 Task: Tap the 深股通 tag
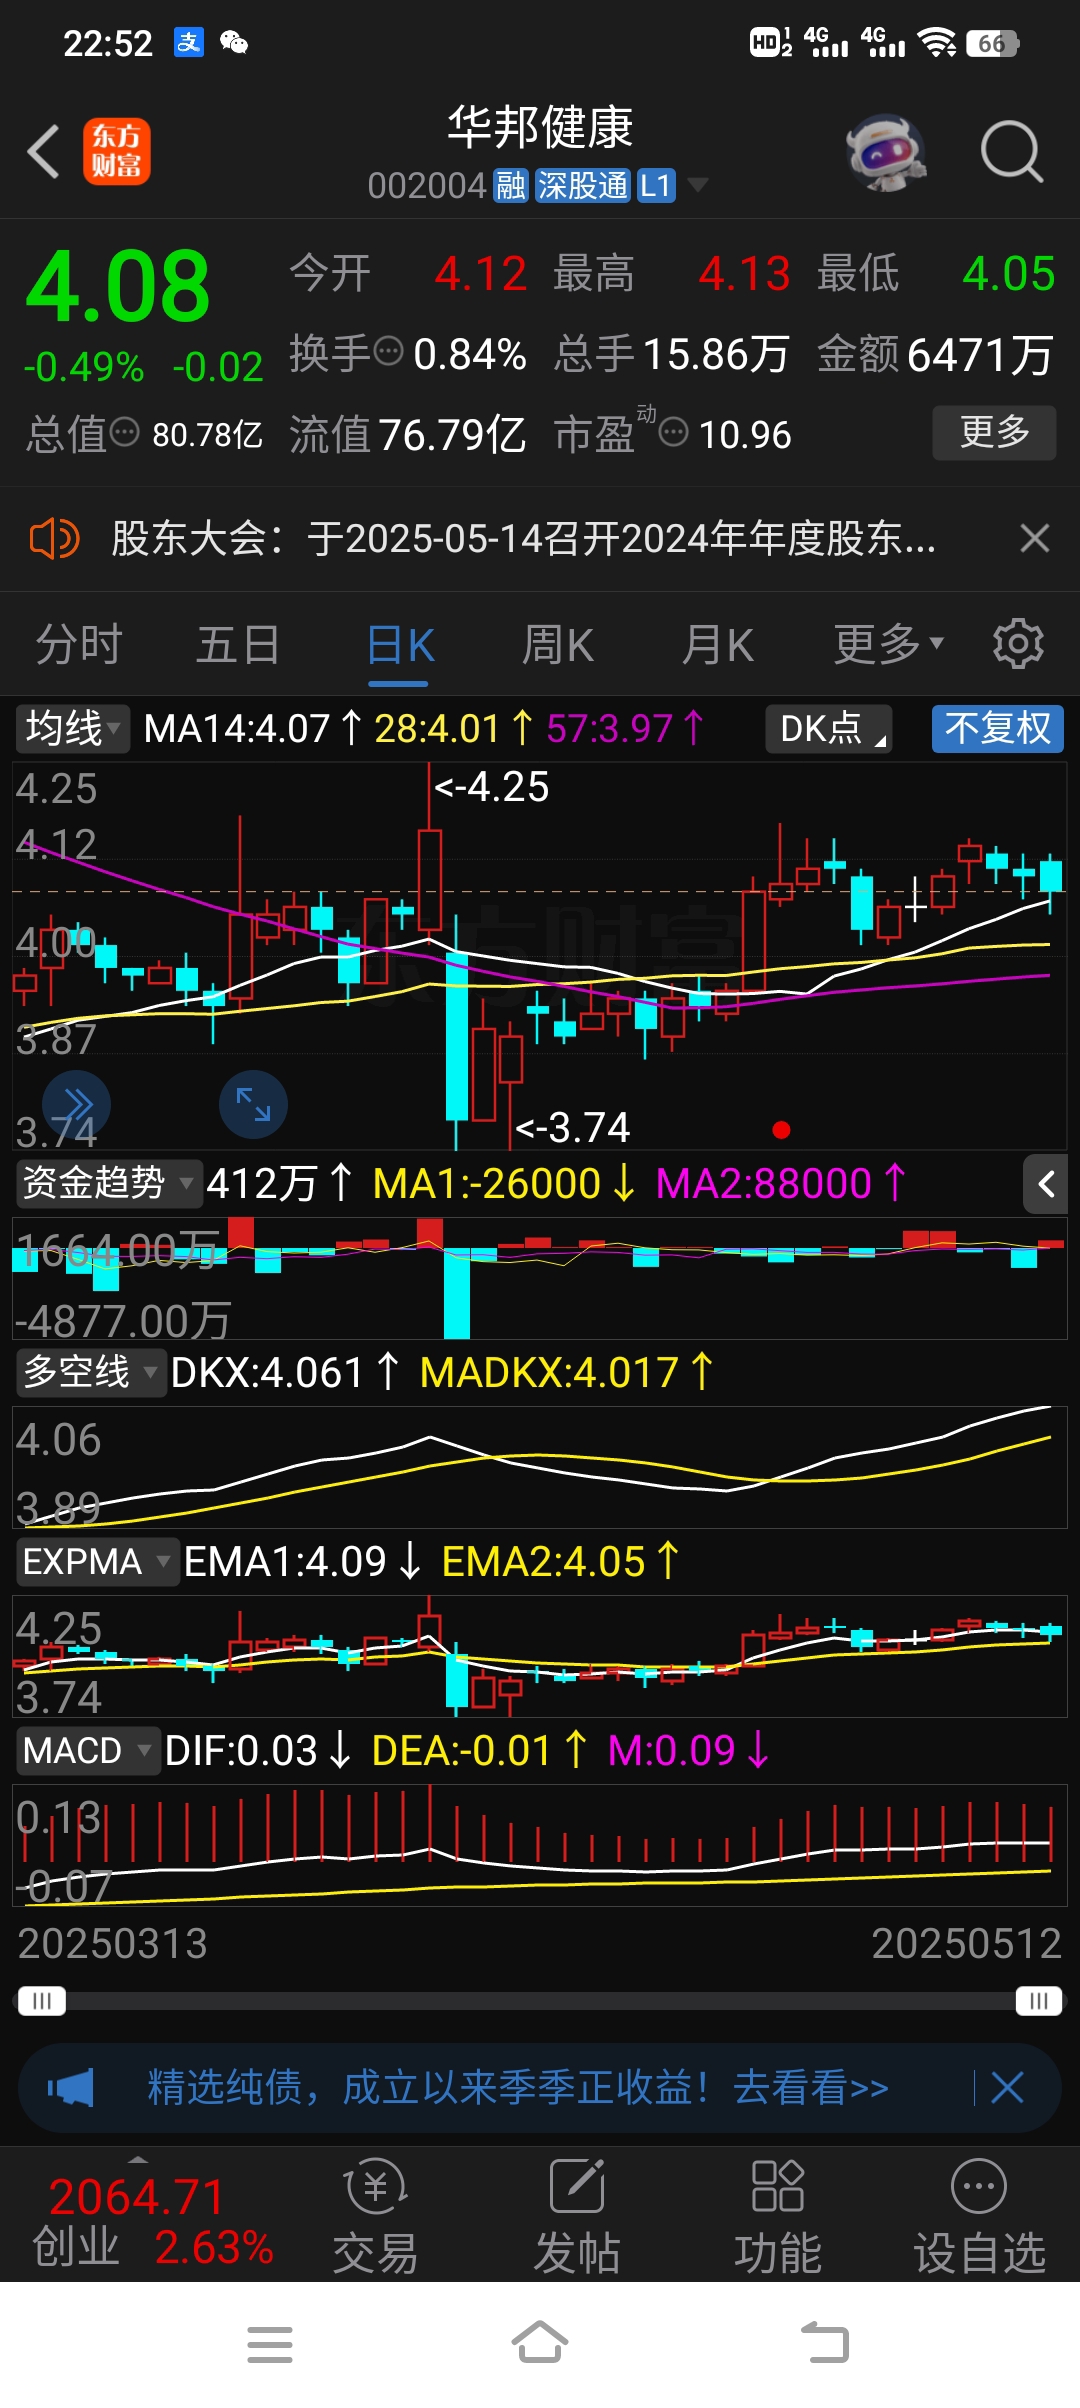coord(583,185)
